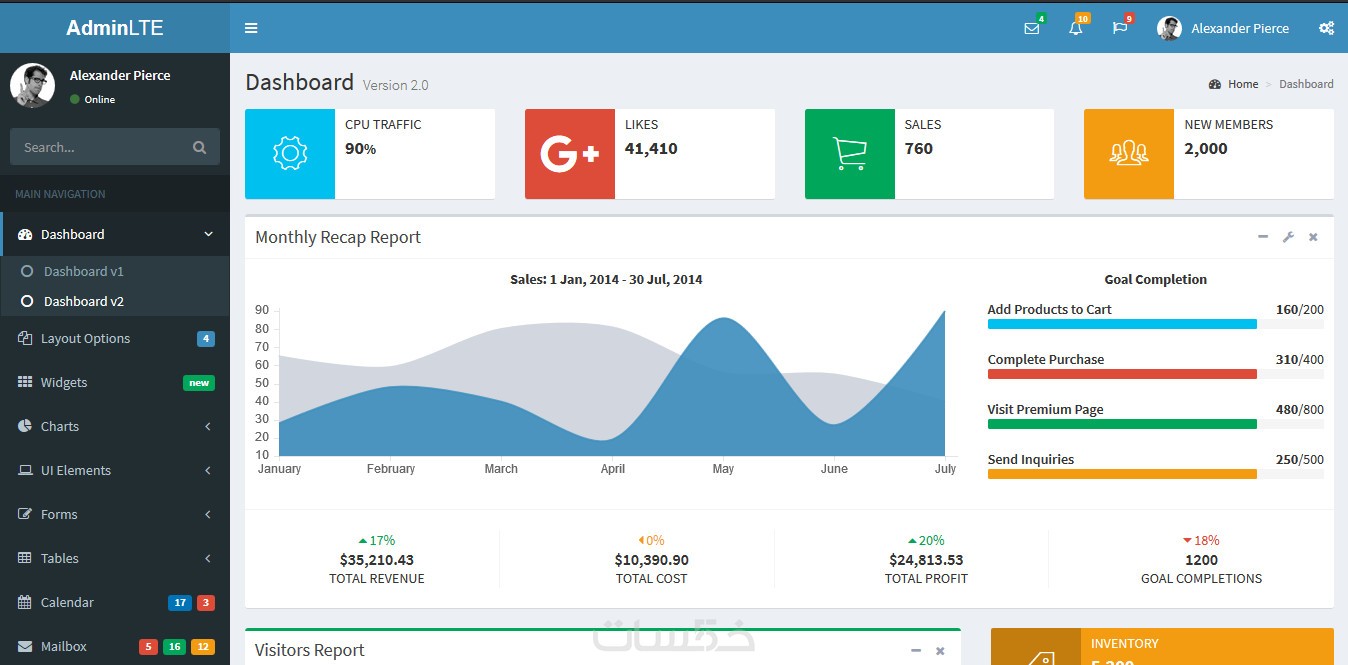Expand the UI Elements sidebar menu
This screenshot has width=1348, height=665.
(115, 470)
